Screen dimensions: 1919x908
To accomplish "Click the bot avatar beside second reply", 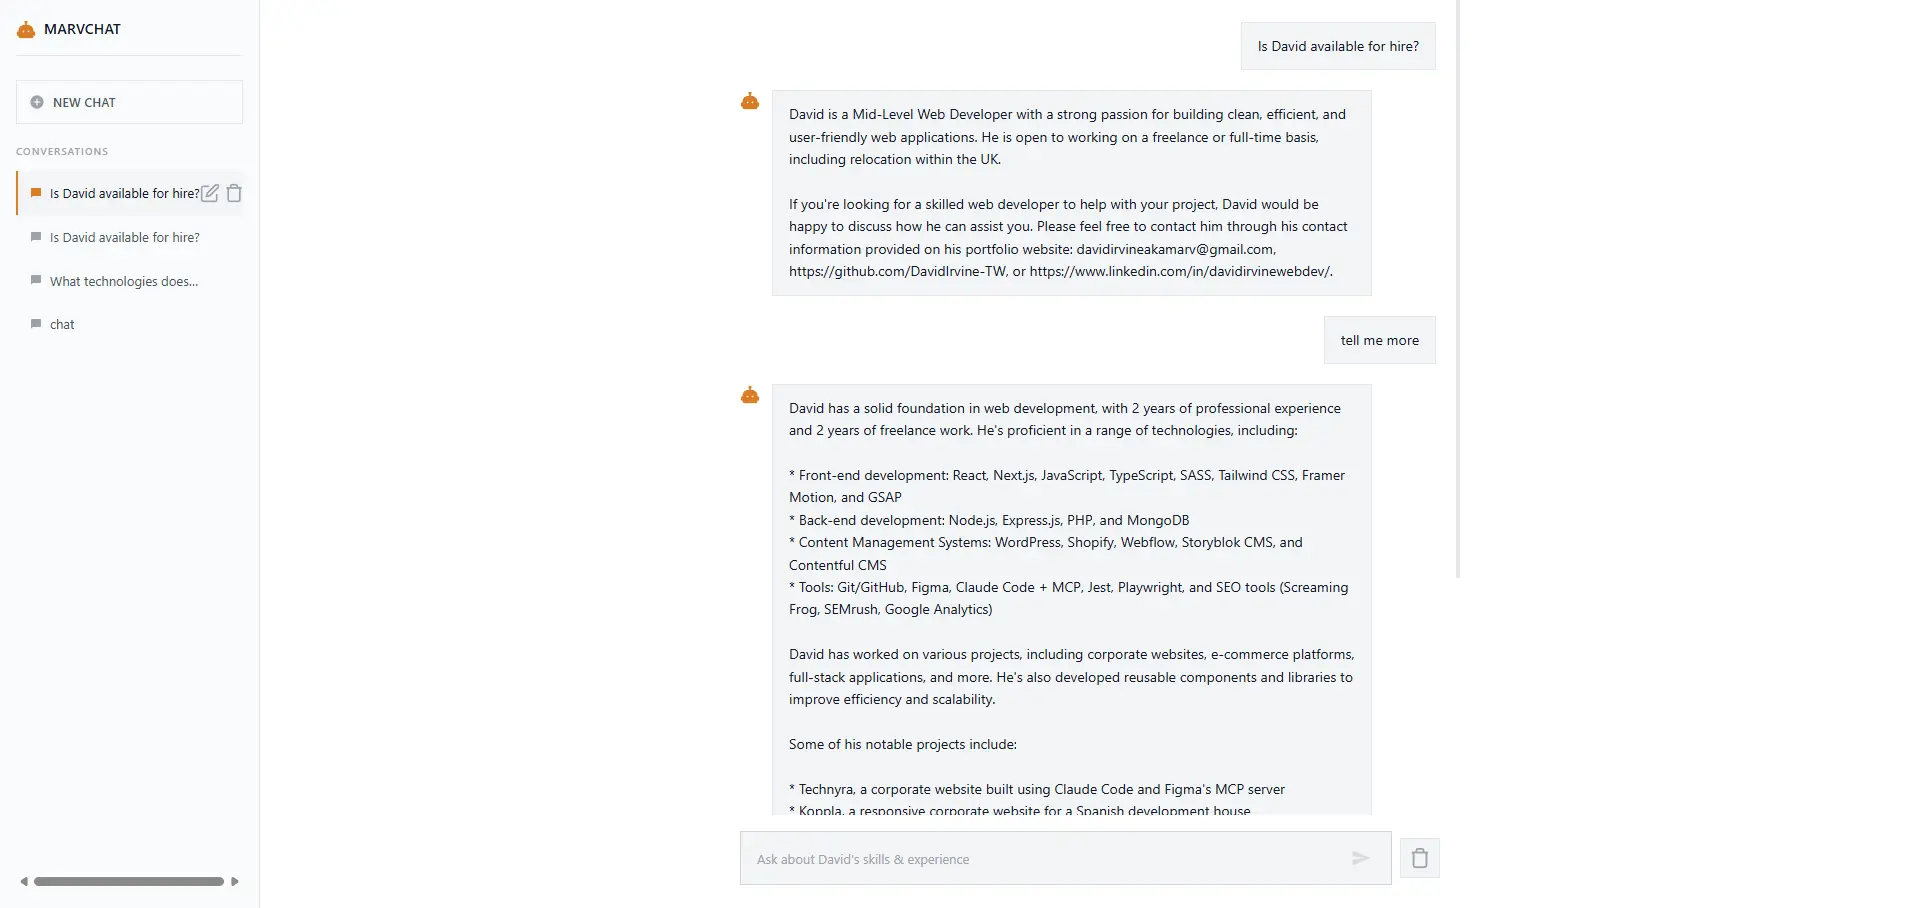I will [x=749, y=395].
